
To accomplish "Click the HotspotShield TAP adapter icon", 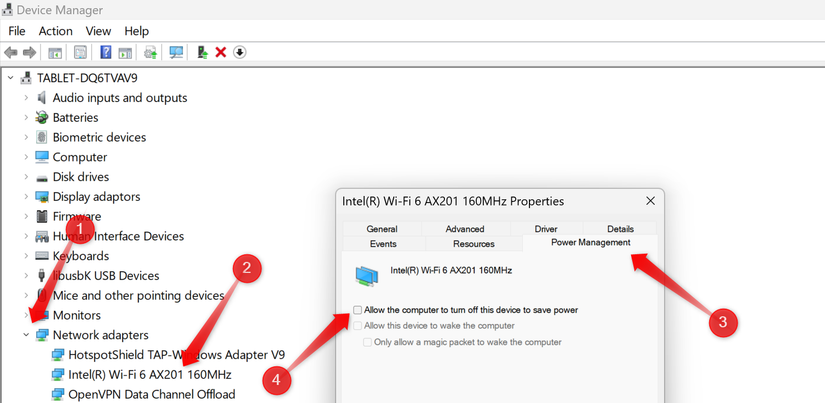I will [58, 355].
